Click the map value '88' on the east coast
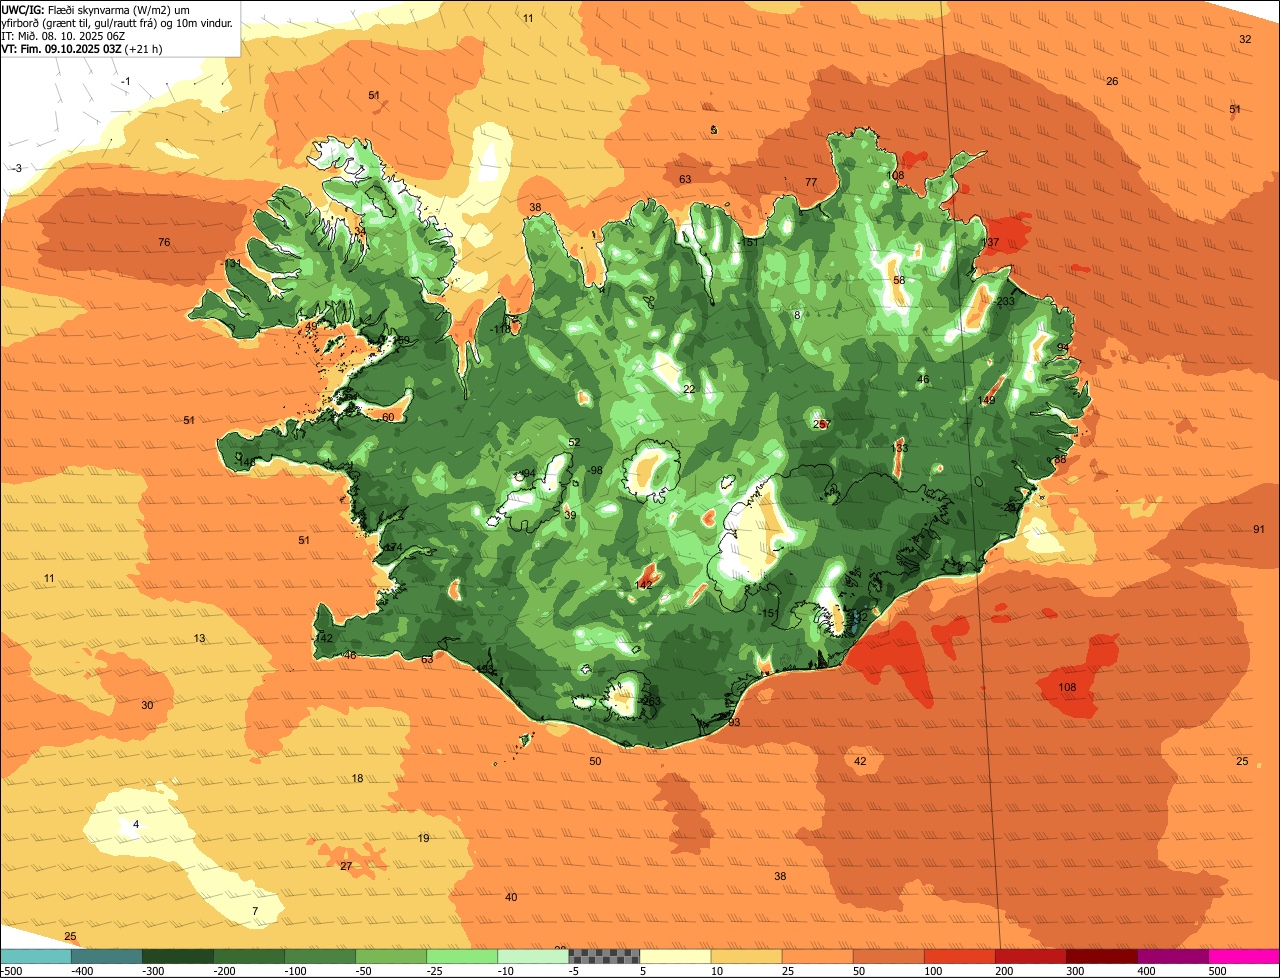The height and width of the screenshot is (978, 1280). tap(1060, 460)
